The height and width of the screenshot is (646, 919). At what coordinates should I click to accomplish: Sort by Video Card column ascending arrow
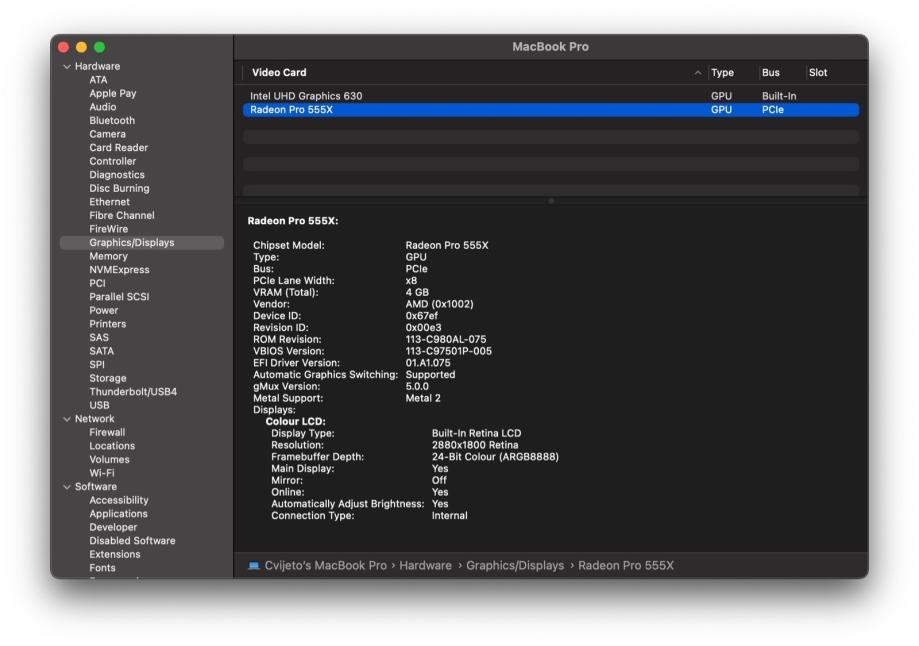point(697,73)
